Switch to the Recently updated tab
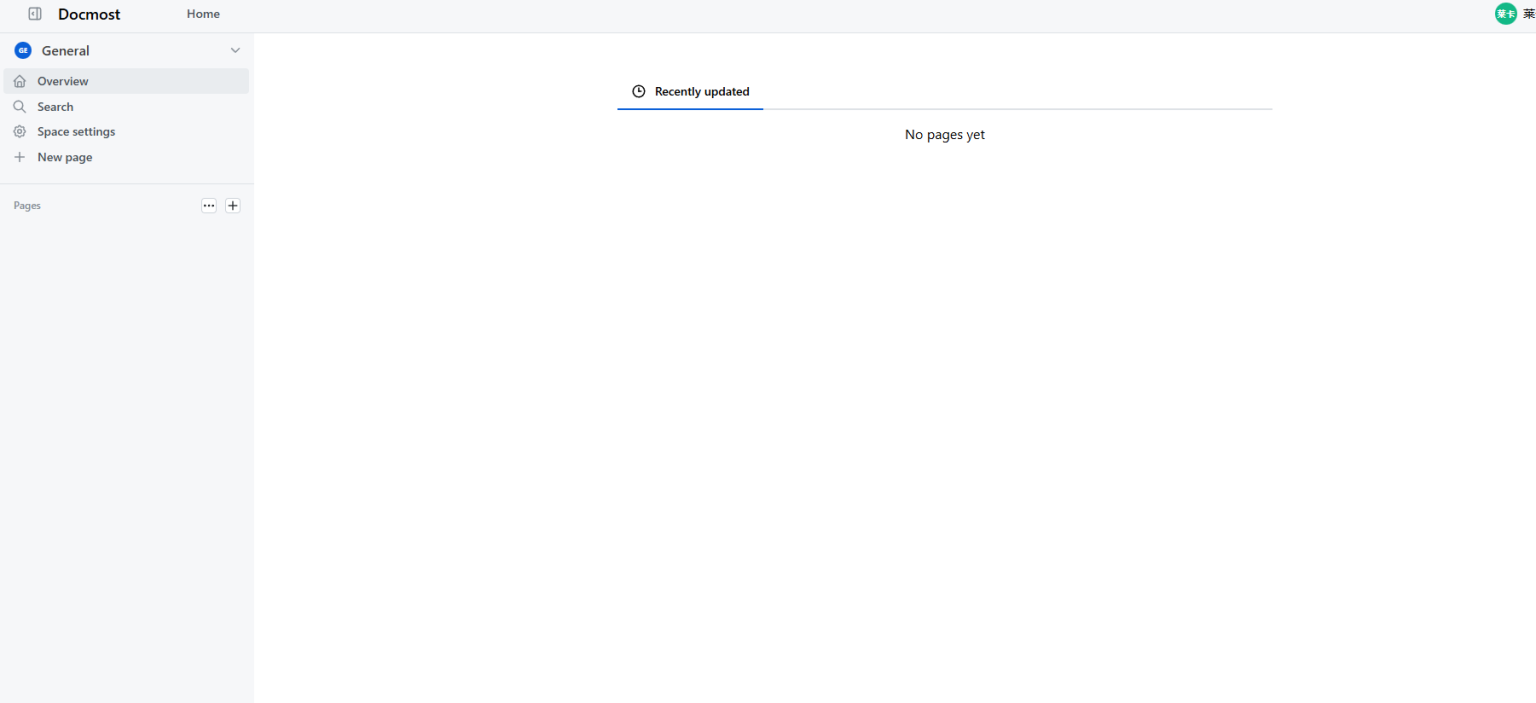This screenshot has height=703, width=1536. tap(701, 92)
